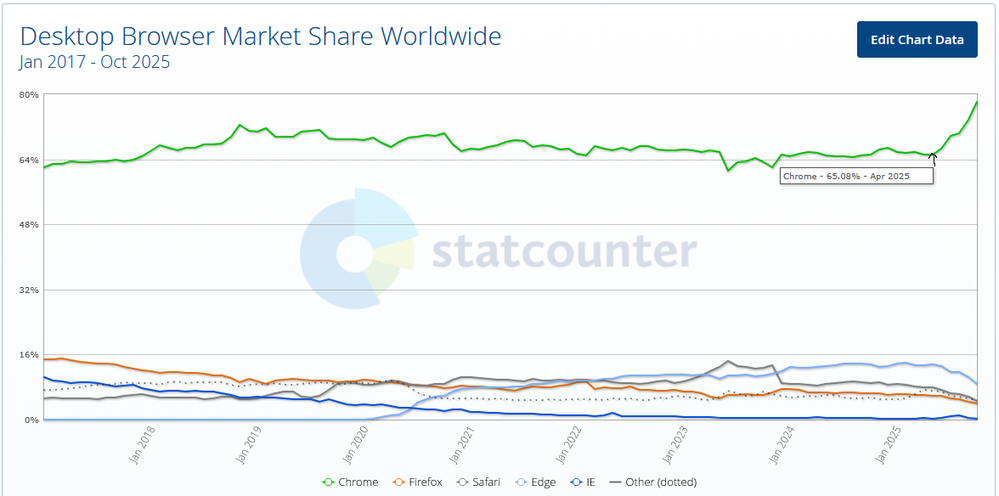Click the 48% y-axis label
Image resolution: width=999 pixels, height=496 pixels.
(27, 225)
